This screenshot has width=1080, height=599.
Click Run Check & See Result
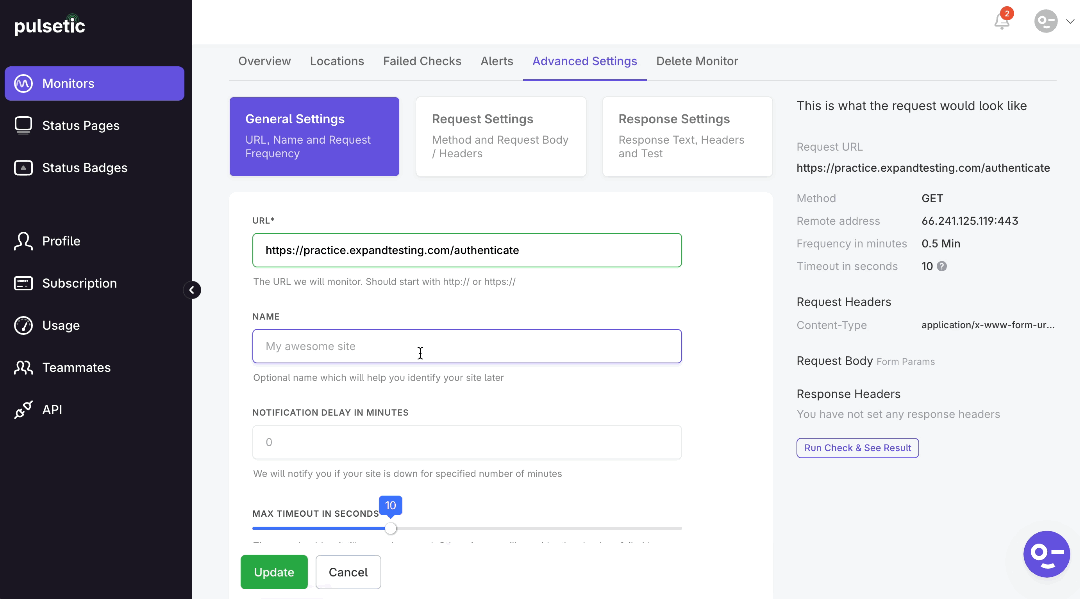tap(858, 448)
